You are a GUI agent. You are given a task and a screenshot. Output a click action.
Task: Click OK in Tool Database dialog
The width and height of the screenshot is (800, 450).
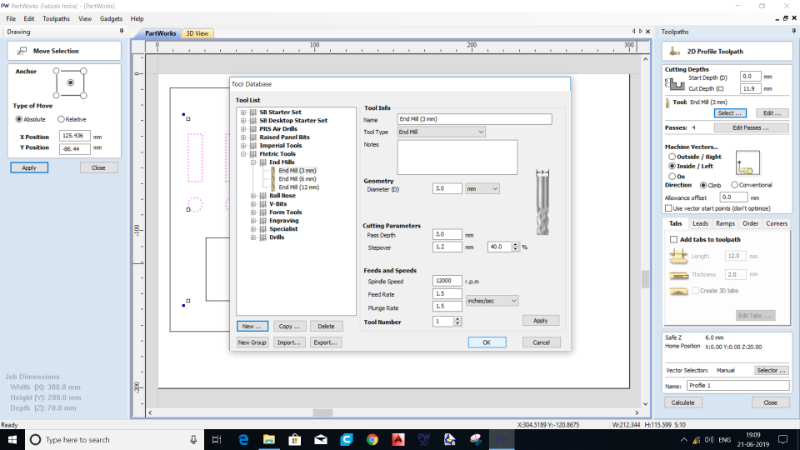(x=487, y=342)
